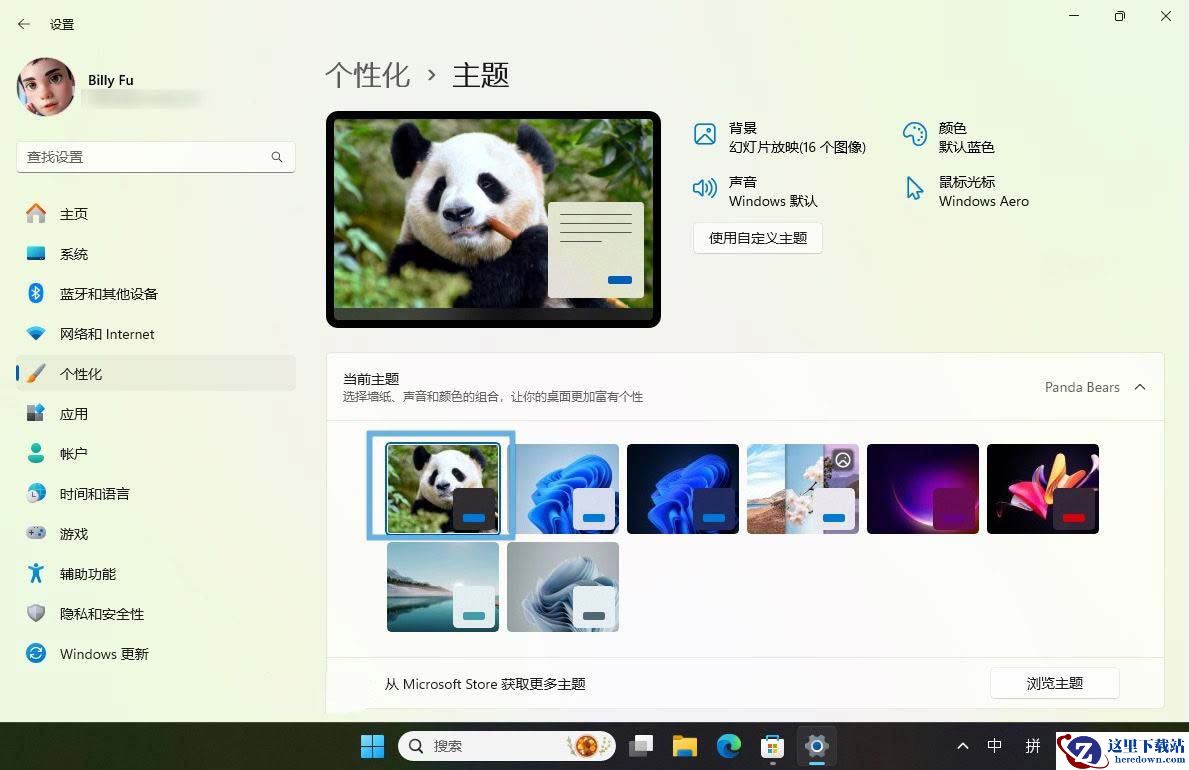This screenshot has width=1189, height=770.
Task: Select the Panda Bears theme thumbnail
Action: (x=443, y=489)
